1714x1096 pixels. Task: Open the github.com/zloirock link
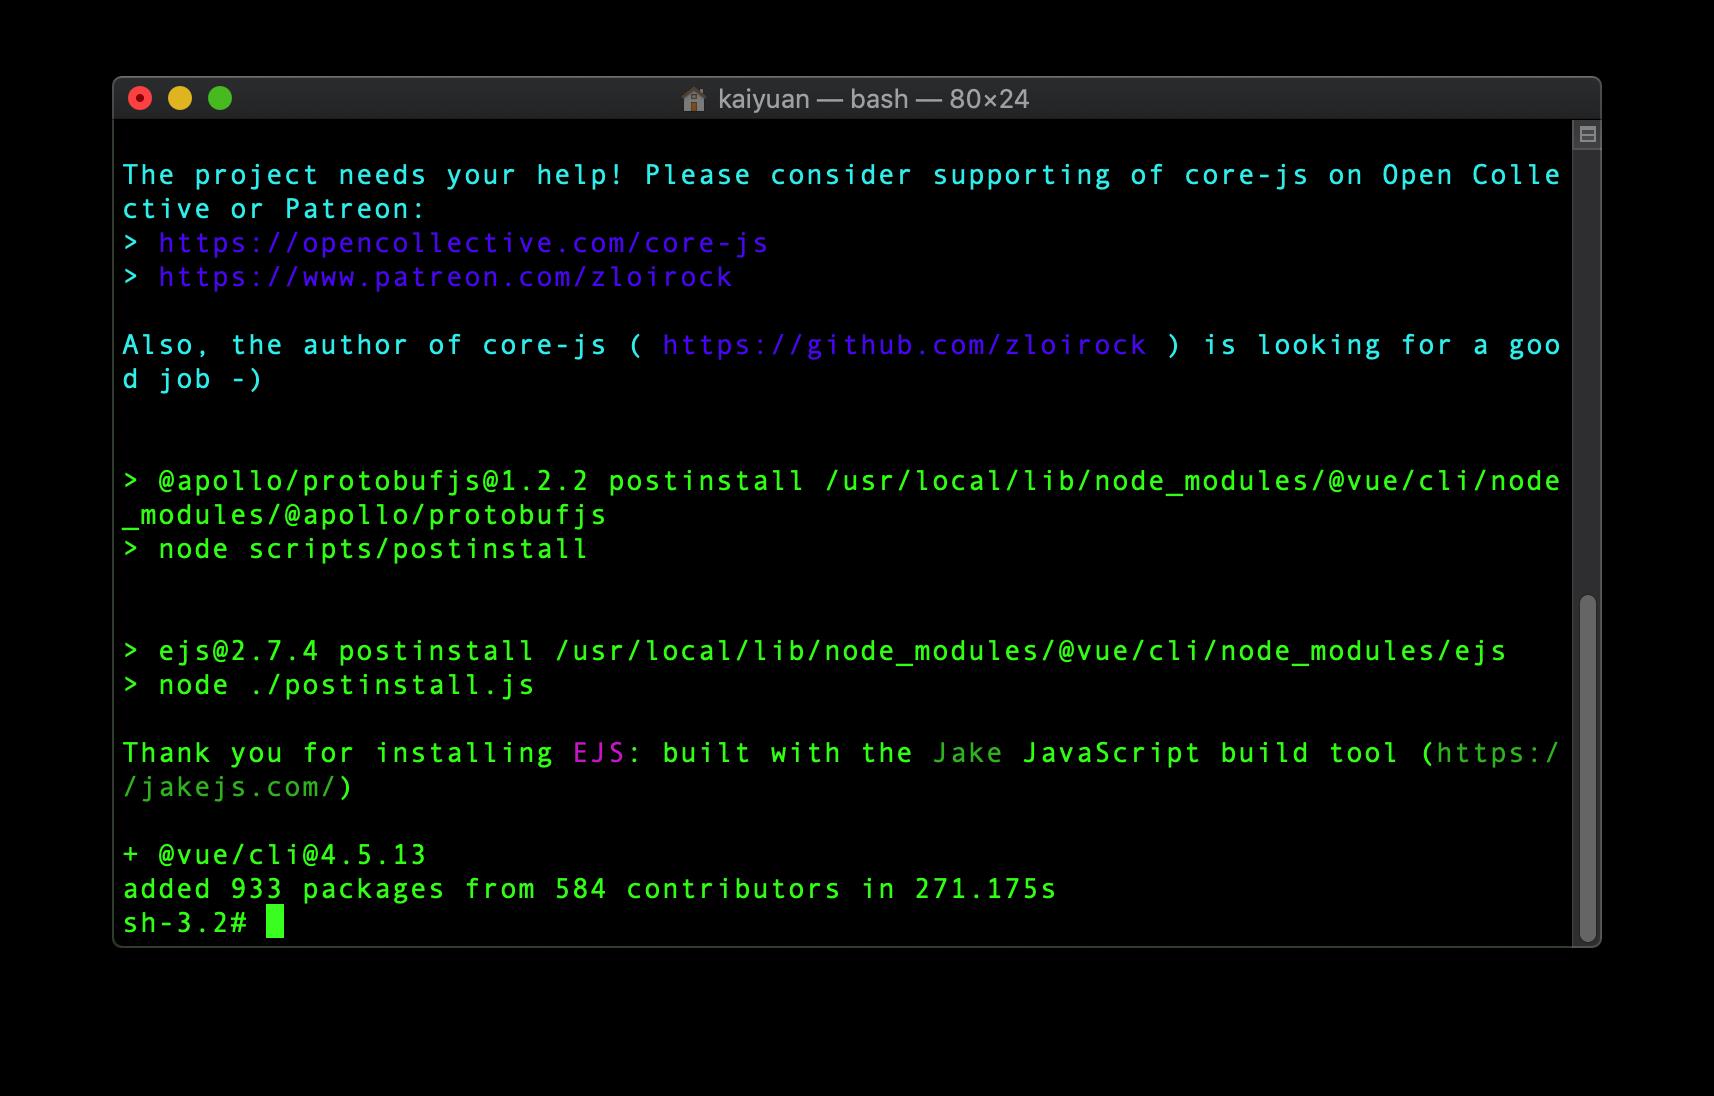click(x=904, y=345)
